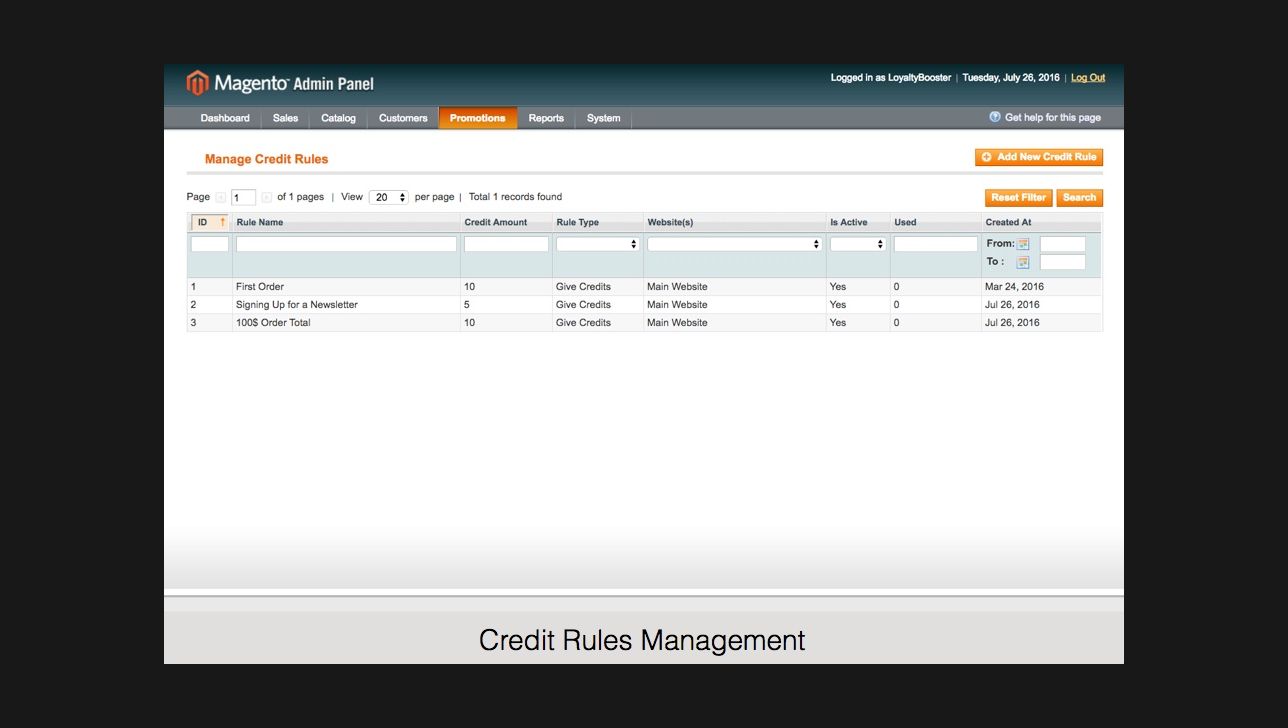Open the Customers menu

tap(403, 118)
